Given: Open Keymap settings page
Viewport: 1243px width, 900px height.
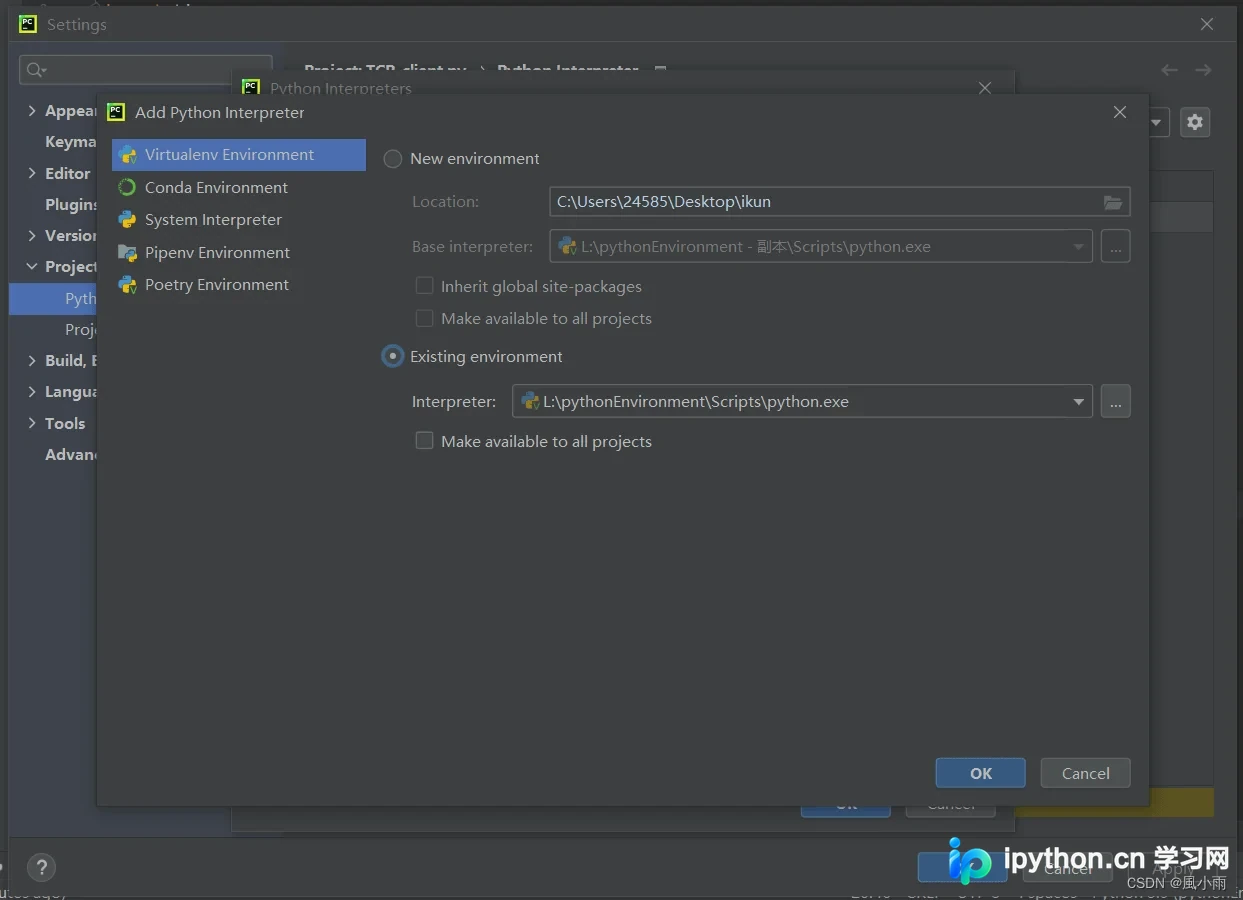Looking at the screenshot, I should pos(70,142).
